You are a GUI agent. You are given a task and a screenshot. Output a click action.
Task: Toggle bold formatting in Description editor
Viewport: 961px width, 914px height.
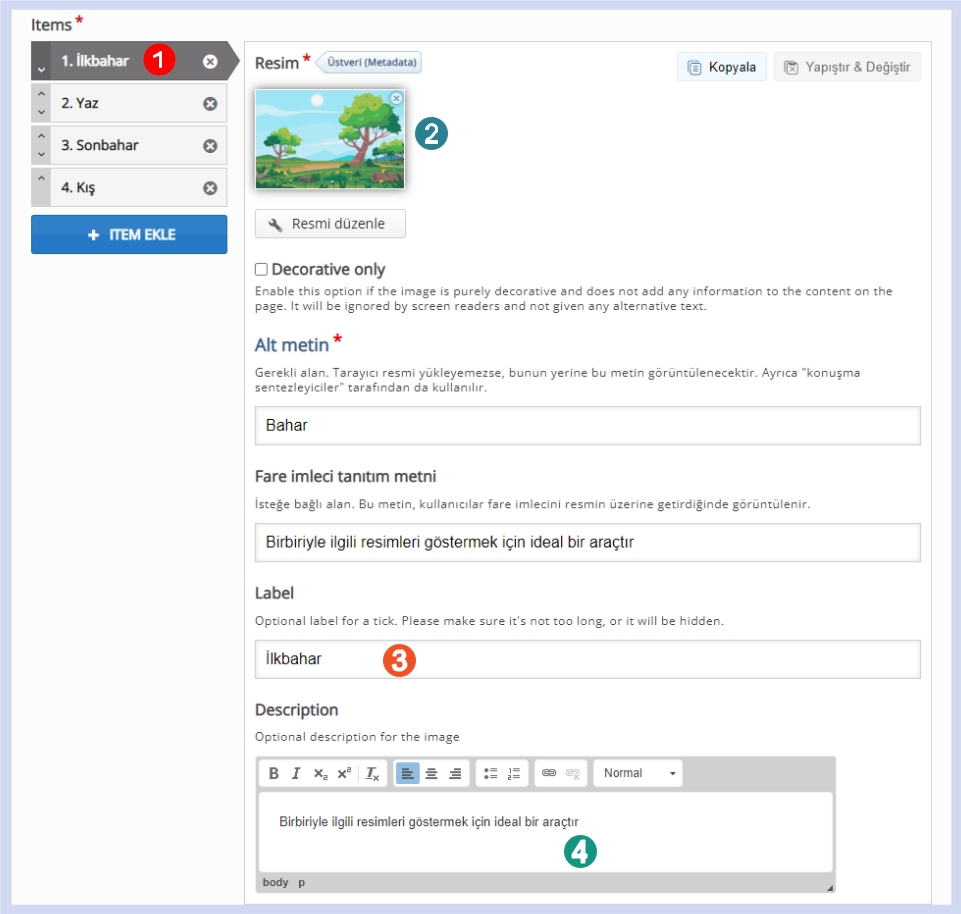click(274, 773)
